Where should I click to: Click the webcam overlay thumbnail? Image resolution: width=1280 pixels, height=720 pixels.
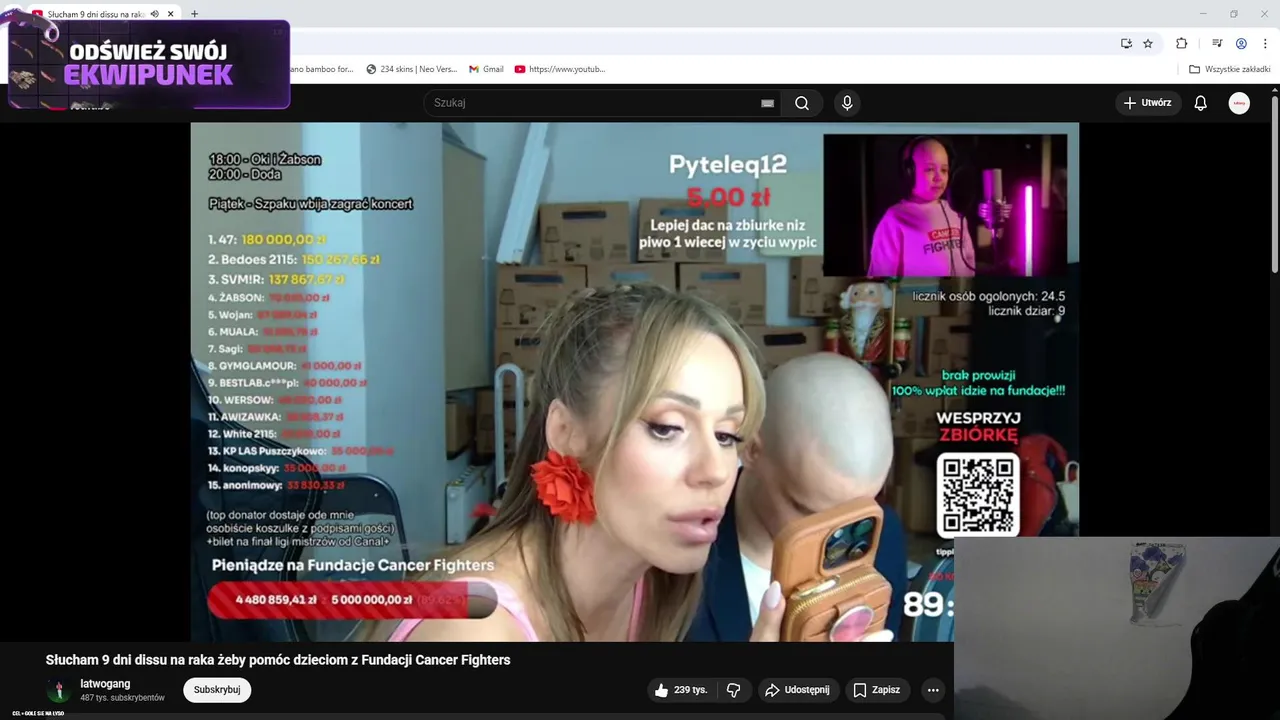[x=1117, y=628]
